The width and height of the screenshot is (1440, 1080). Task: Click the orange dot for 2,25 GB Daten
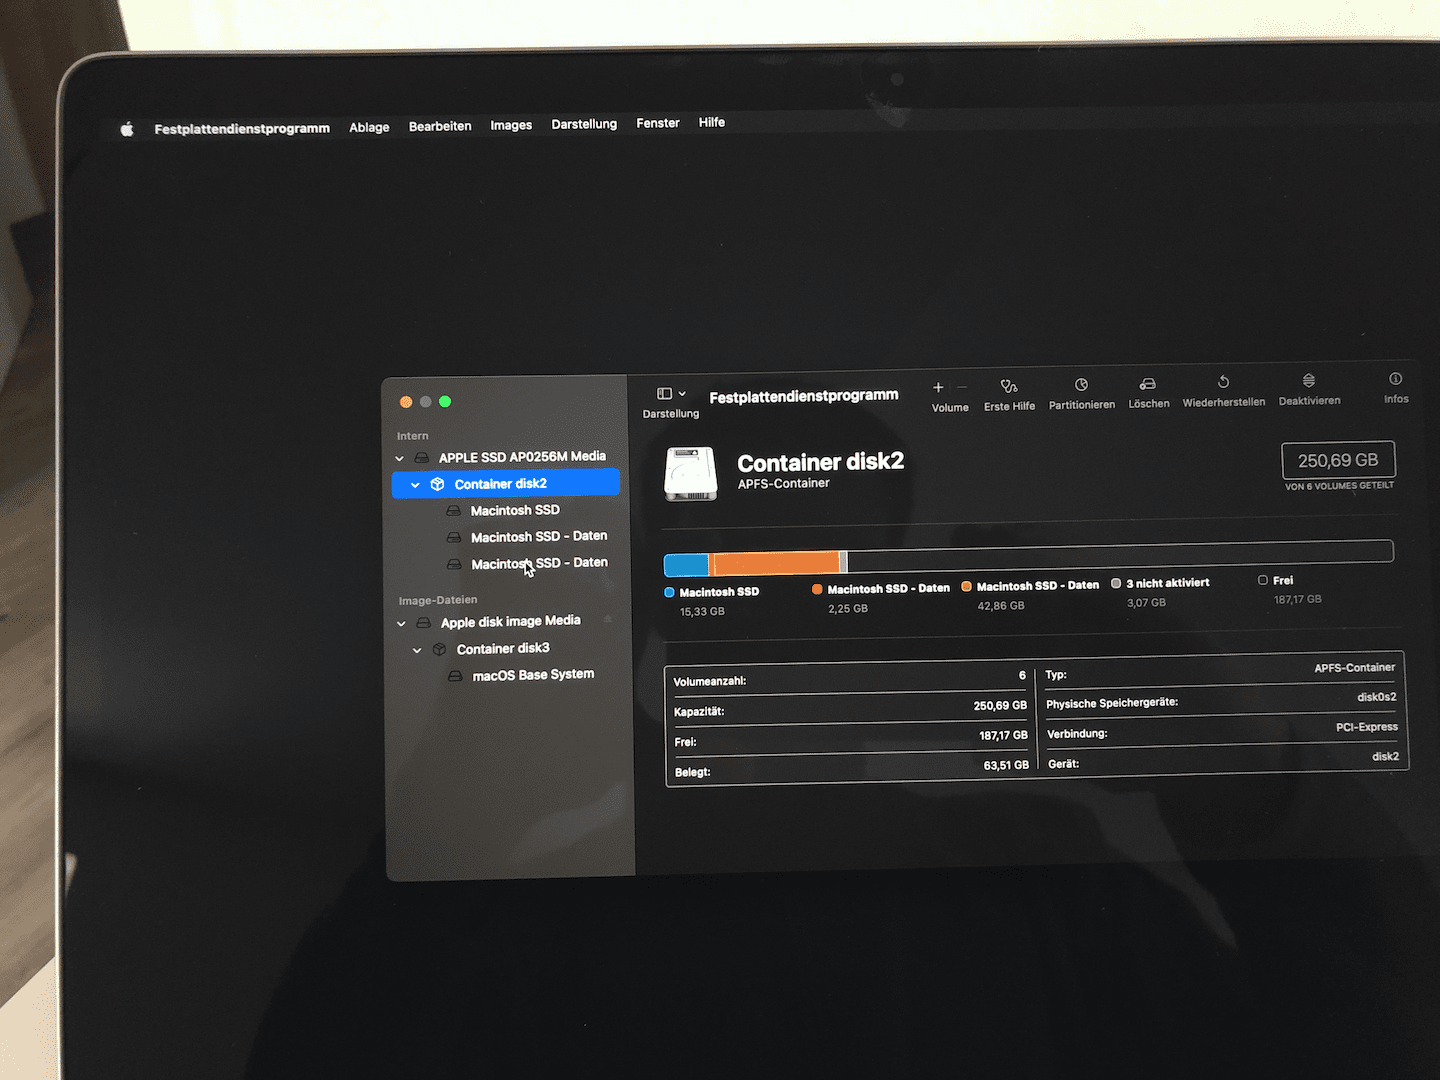(817, 590)
